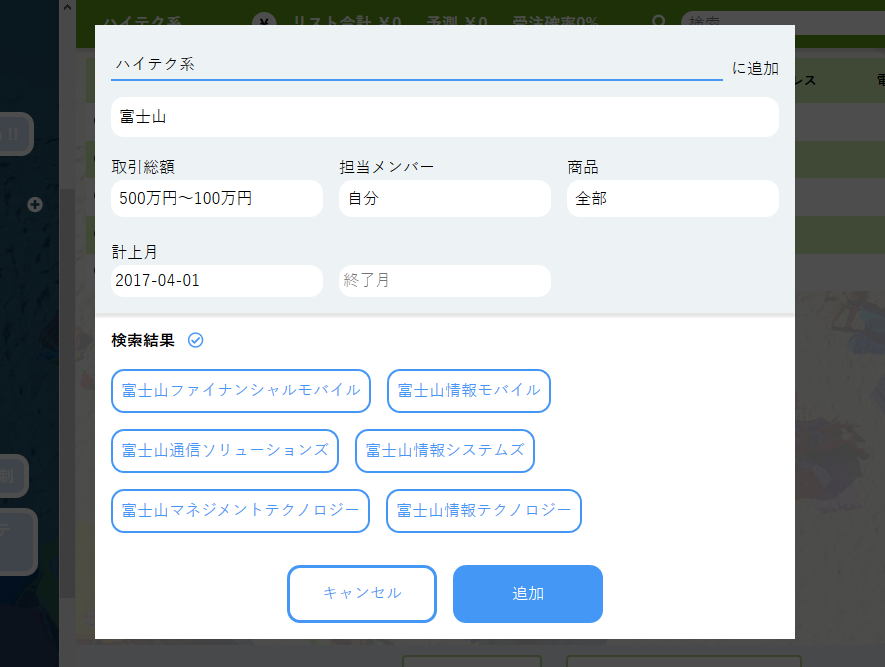Click the 検索結果 heading text
Viewport: 885px width, 667px height.
143,340
